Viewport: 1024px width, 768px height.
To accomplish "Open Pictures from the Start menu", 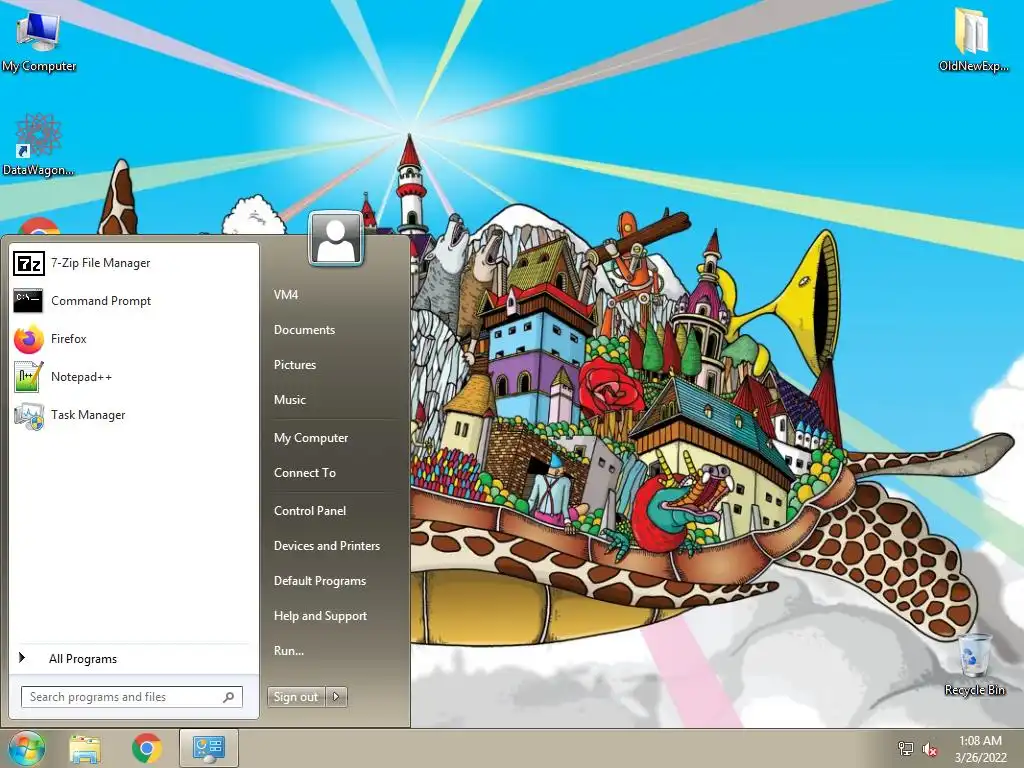I will pyautogui.click(x=295, y=365).
